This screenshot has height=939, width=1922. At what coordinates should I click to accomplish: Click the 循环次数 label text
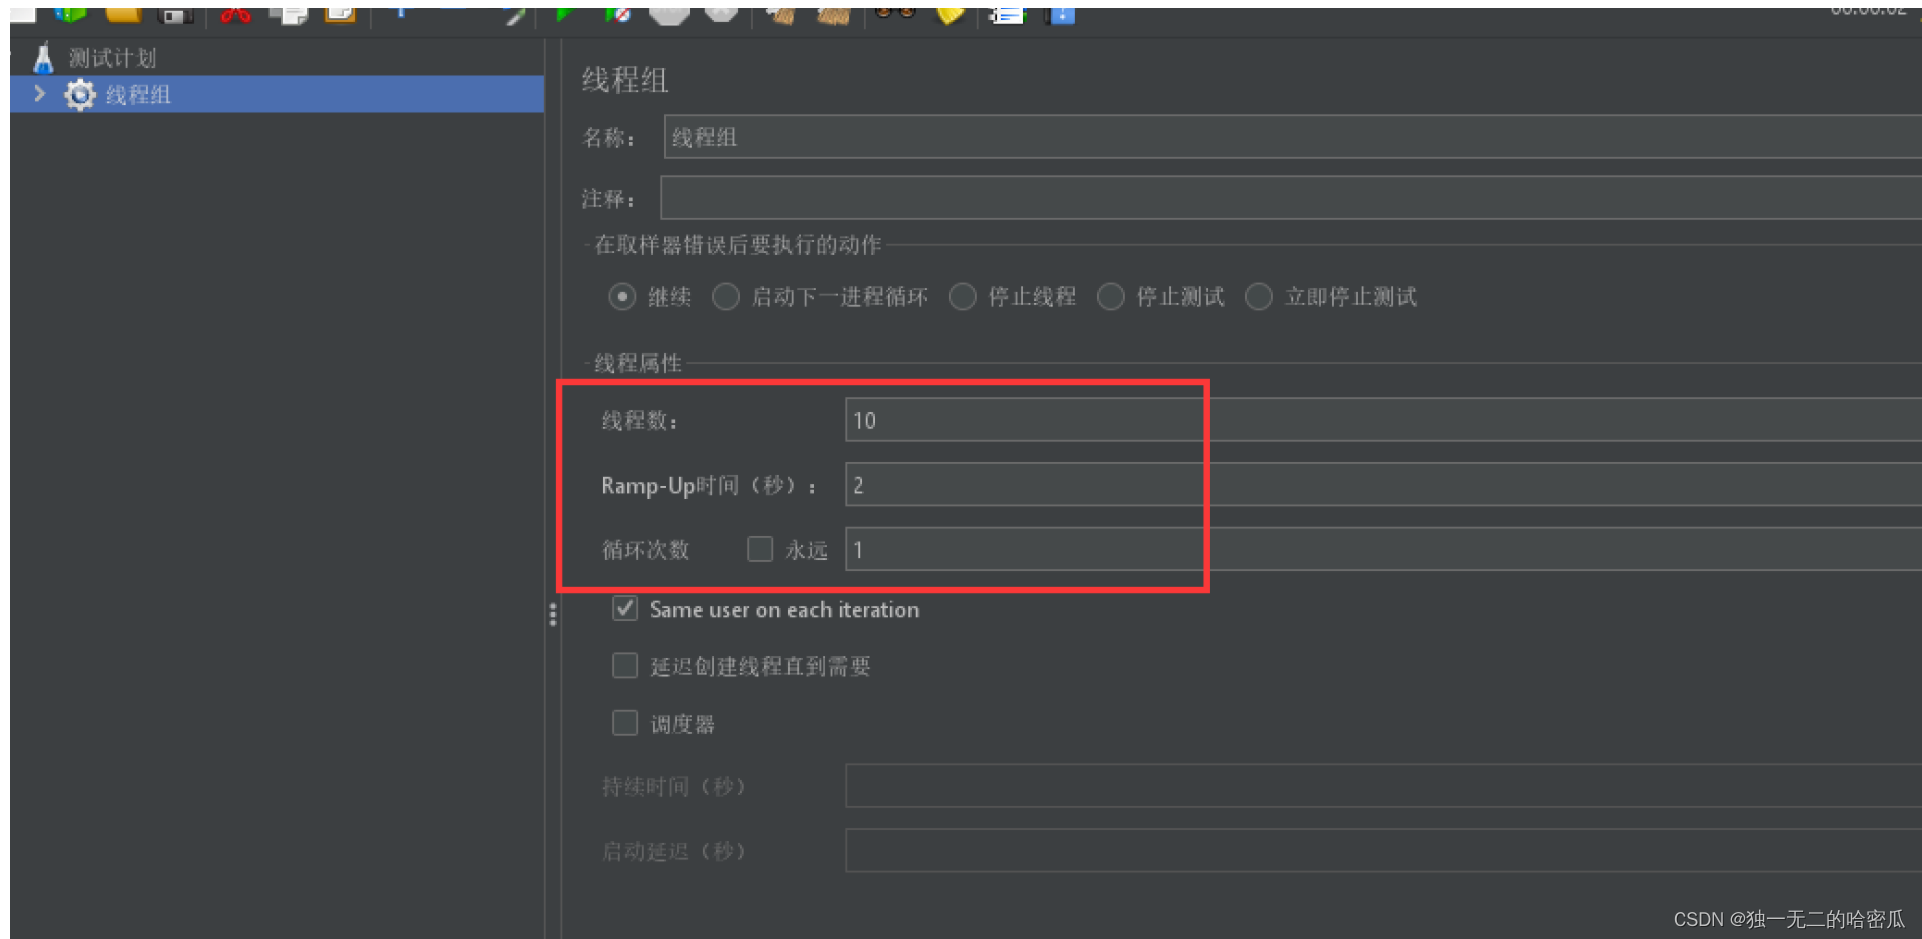pos(645,550)
